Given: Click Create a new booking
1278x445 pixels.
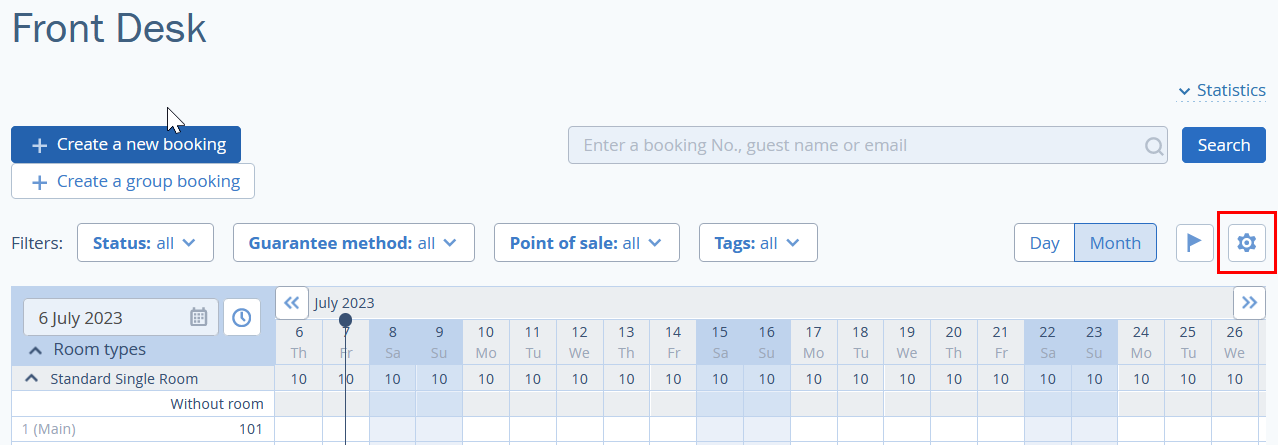Looking at the screenshot, I should (126, 144).
